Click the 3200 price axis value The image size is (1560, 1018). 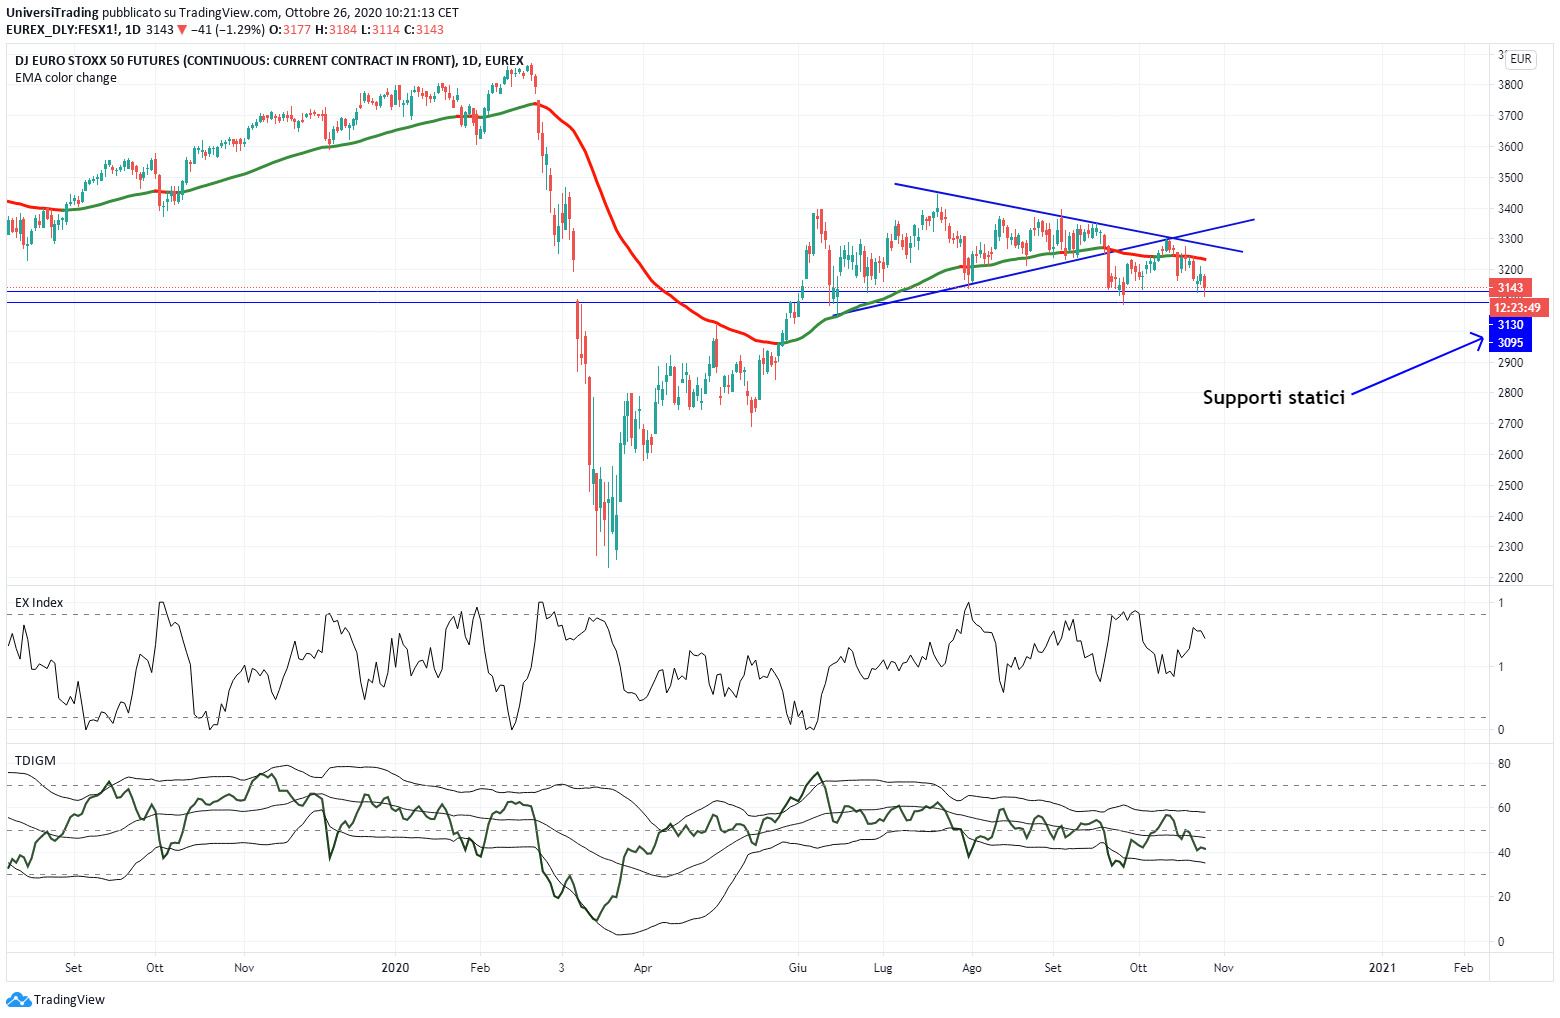click(x=1510, y=270)
